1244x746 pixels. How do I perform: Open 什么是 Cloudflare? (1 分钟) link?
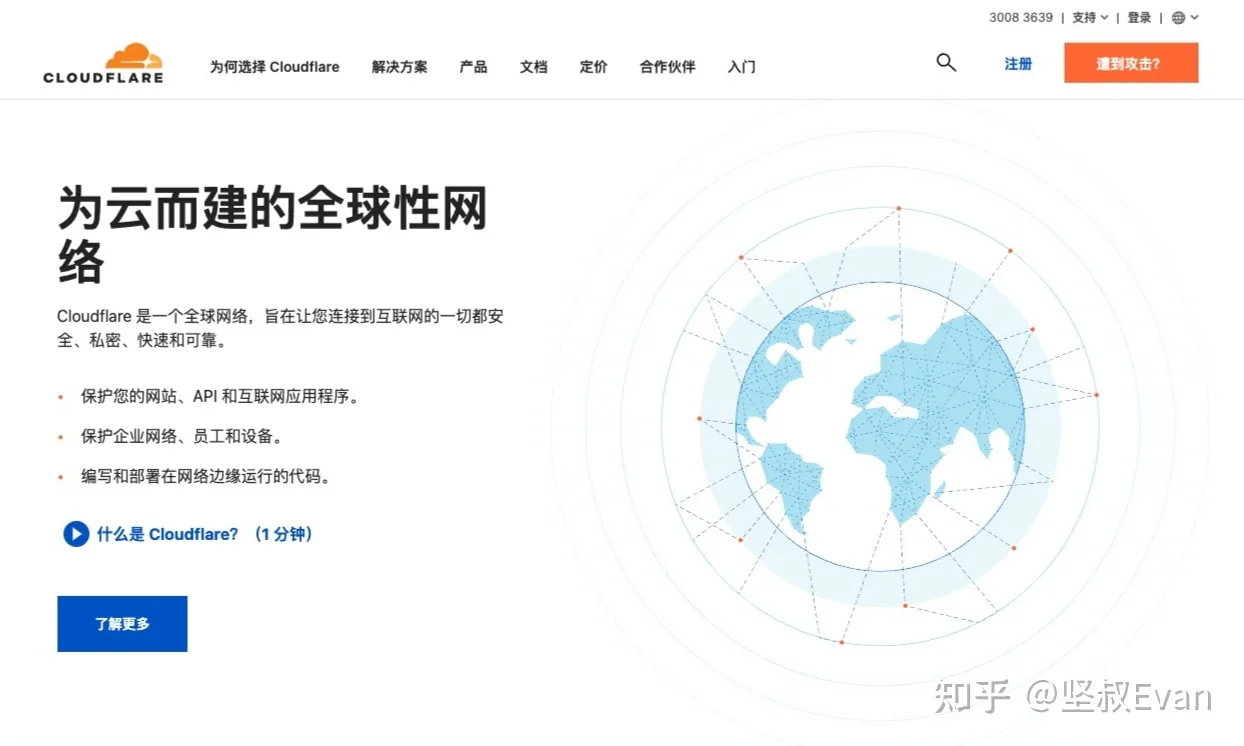pos(205,534)
